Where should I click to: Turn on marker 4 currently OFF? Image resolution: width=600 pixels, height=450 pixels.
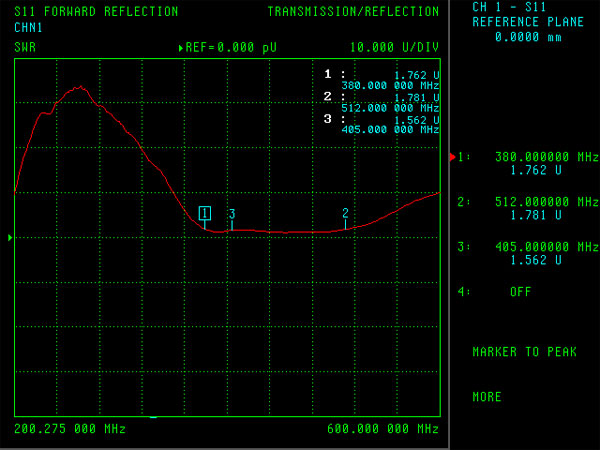[494, 292]
